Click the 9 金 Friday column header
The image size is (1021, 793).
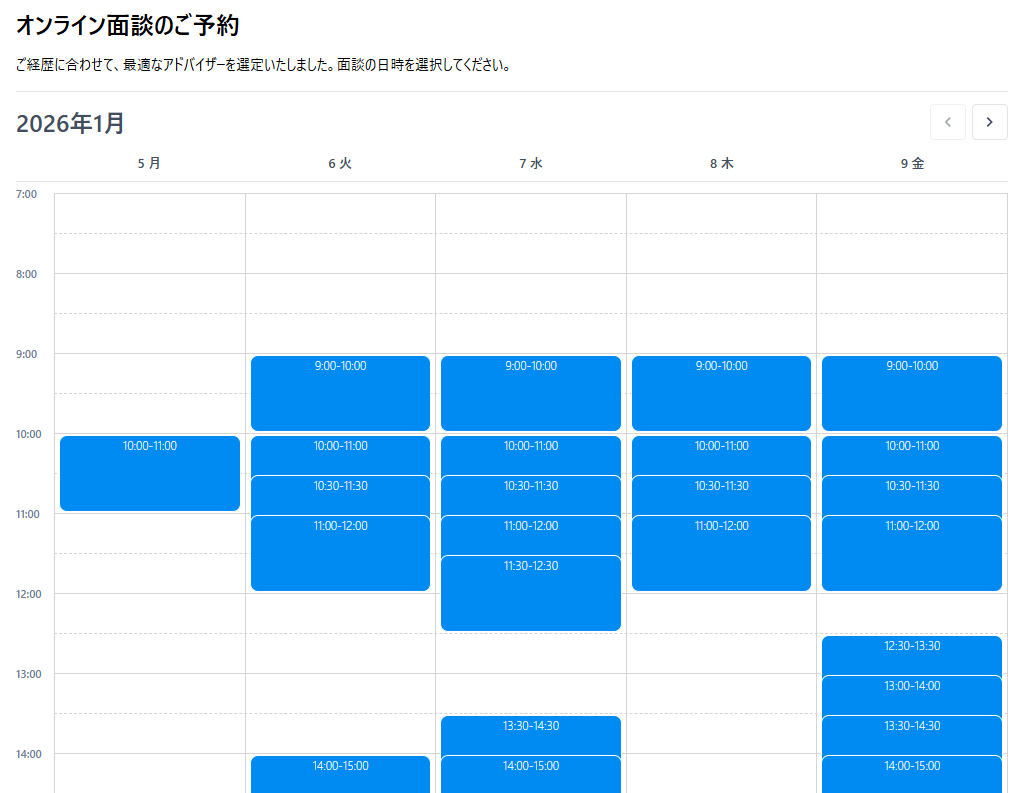coord(912,163)
